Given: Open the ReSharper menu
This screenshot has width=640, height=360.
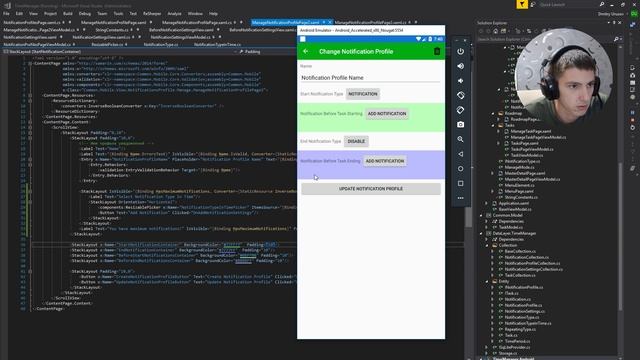Looking at the screenshot, I should 152,13.
